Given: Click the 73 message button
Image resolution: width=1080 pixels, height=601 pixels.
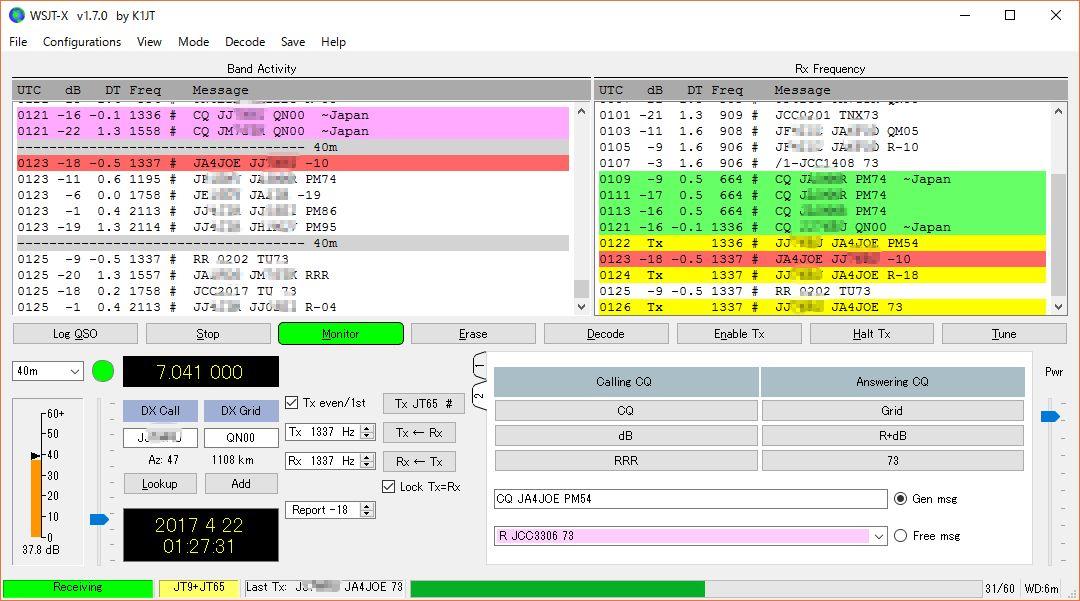Looking at the screenshot, I should tap(893, 461).
